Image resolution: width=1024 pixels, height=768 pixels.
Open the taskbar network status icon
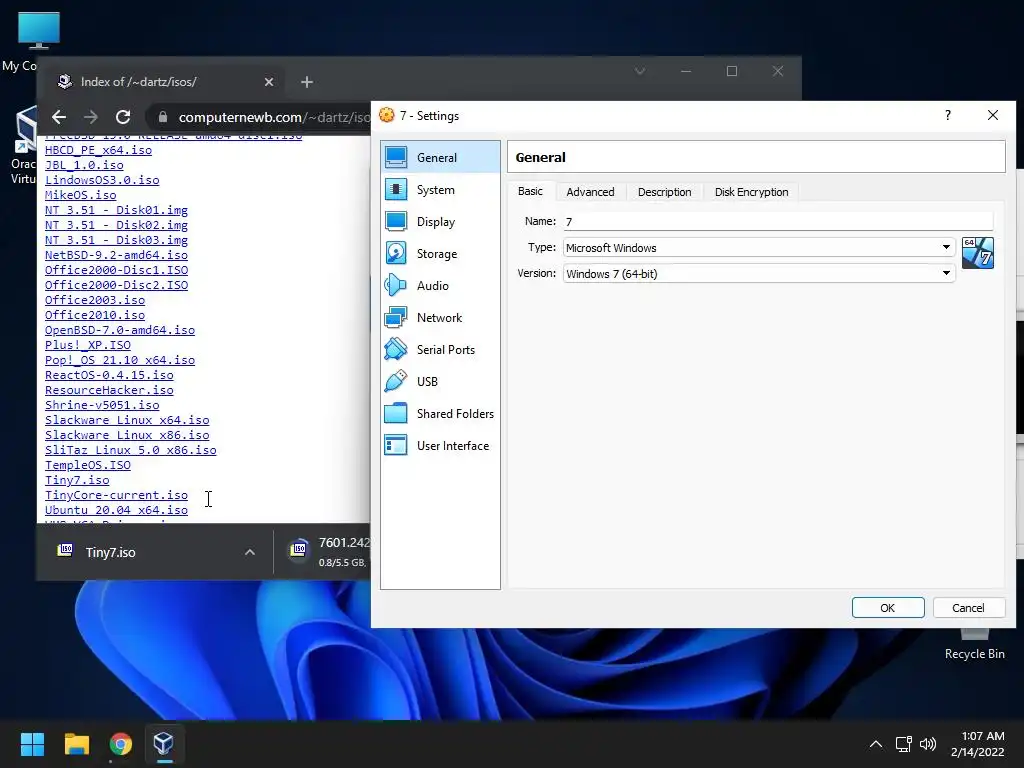903,744
